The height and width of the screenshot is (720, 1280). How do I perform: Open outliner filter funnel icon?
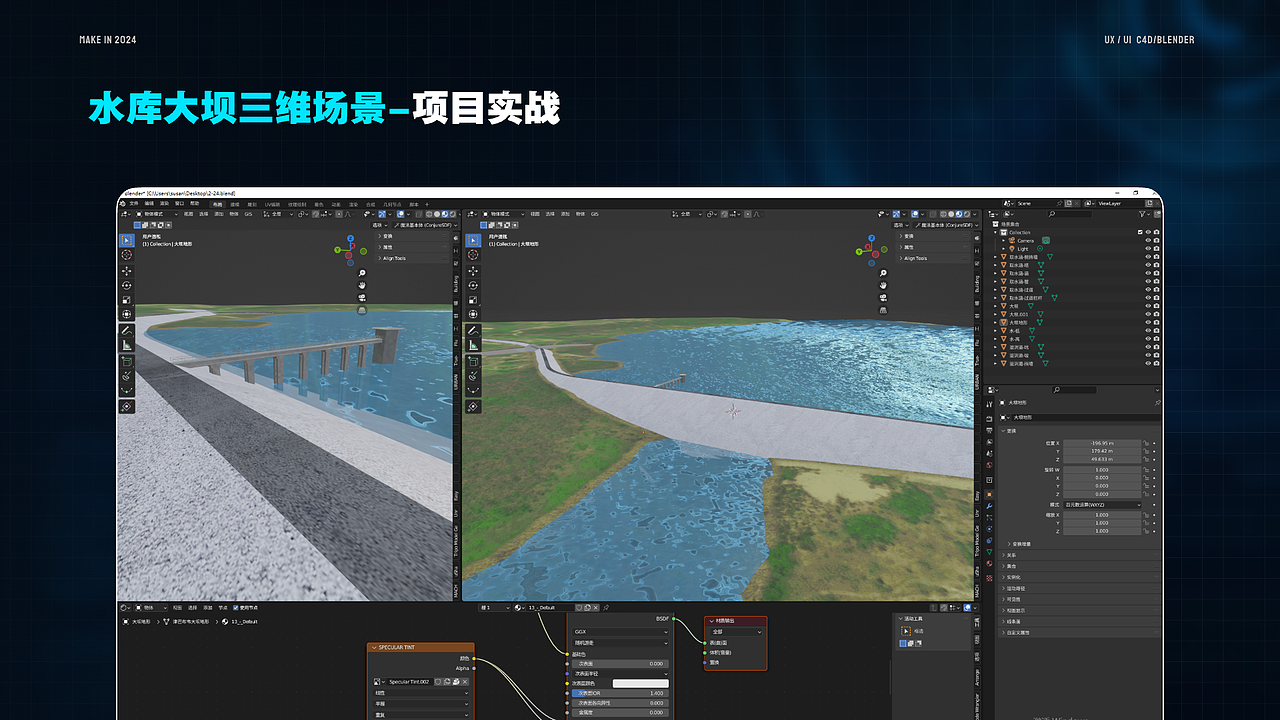1142,214
